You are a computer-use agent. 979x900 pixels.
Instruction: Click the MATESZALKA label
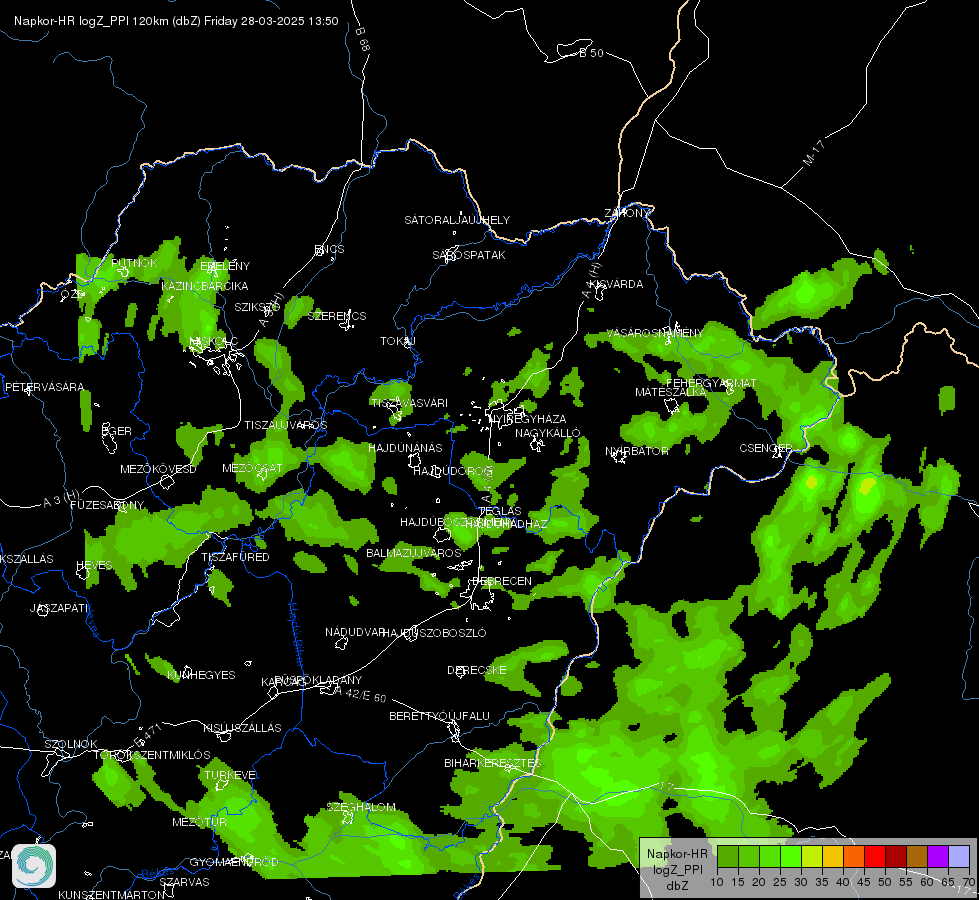[671, 392]
